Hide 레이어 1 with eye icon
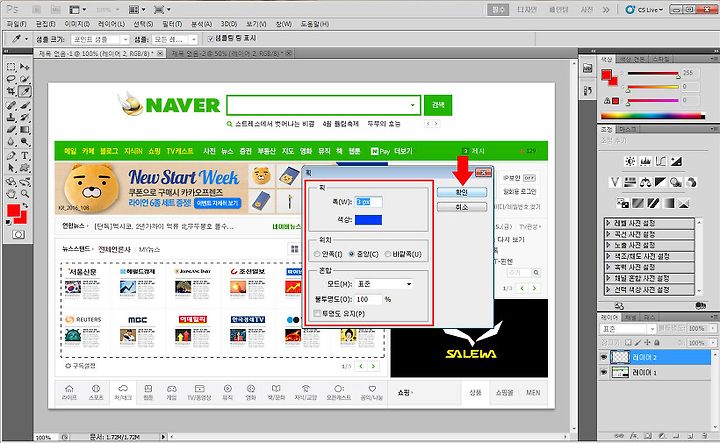This screenshot has height=443, width=720. pyautogui.click(x=604, y=372)
